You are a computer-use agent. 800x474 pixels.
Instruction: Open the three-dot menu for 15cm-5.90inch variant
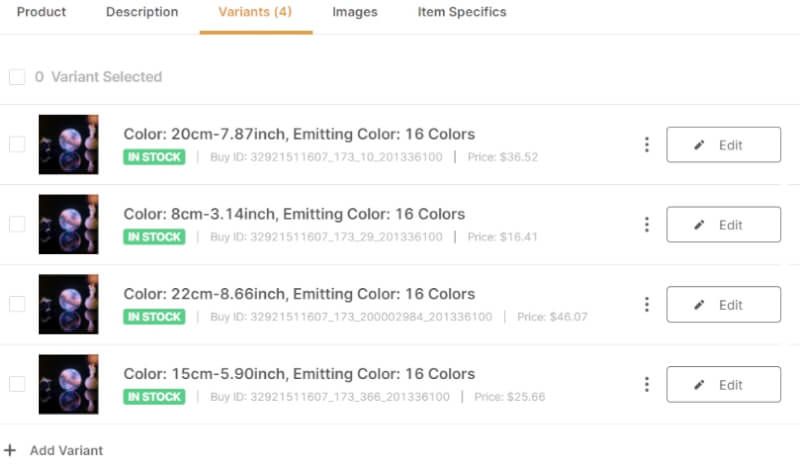[x=646, y=384]
